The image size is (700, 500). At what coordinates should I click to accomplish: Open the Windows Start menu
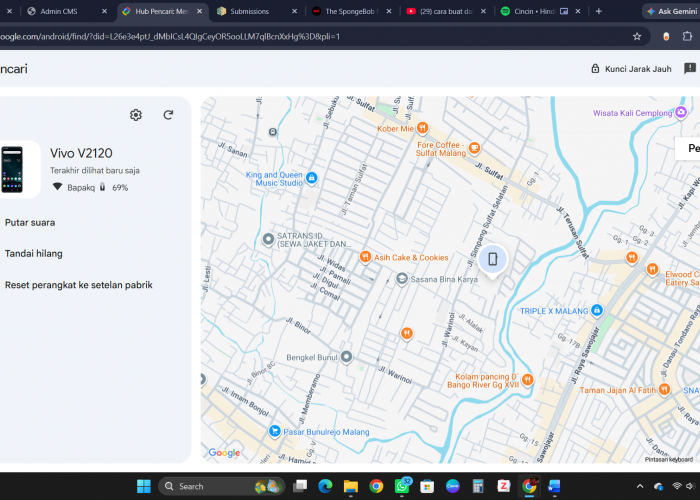pyautogui.click(x=144, y=486)
